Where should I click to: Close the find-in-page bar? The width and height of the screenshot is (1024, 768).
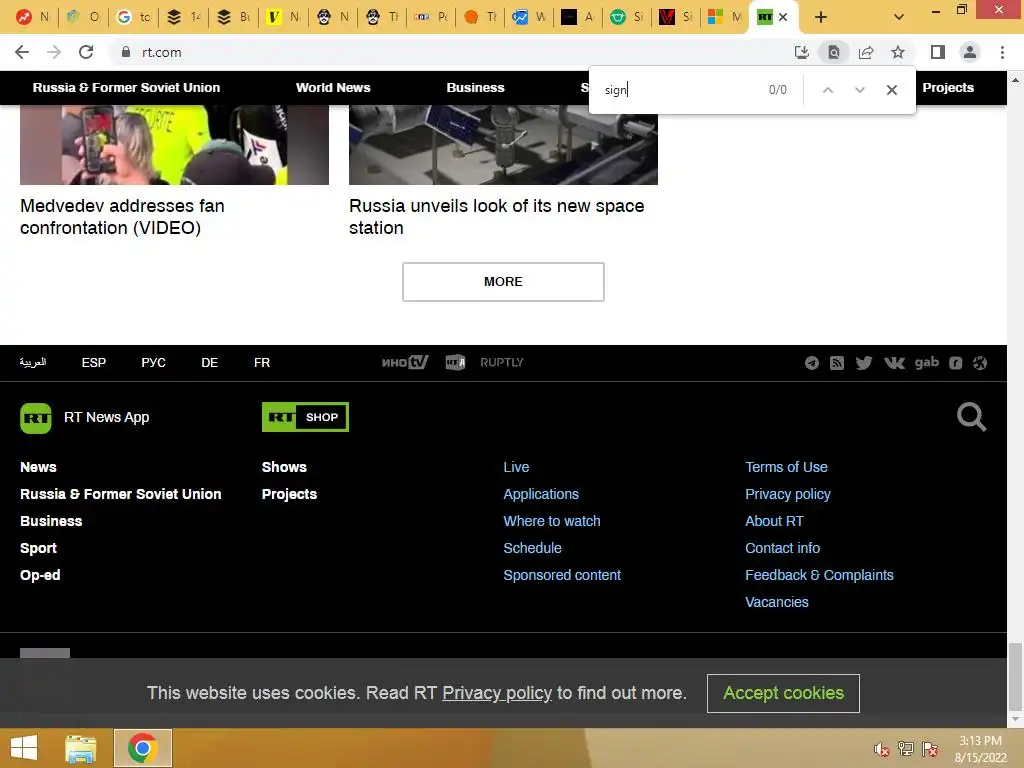891,90
